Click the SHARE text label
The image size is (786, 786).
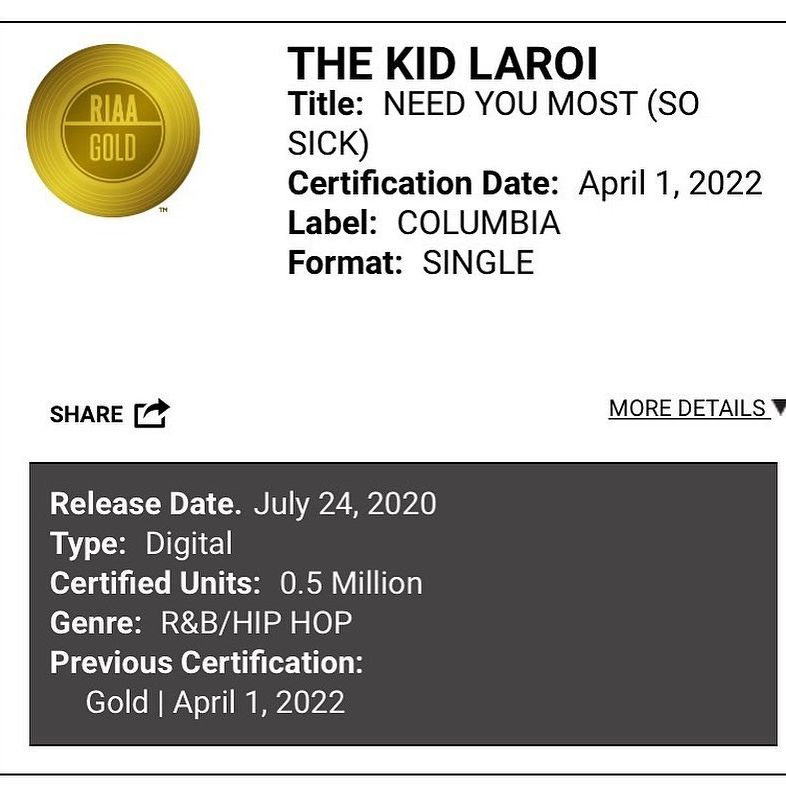(86, 415)
